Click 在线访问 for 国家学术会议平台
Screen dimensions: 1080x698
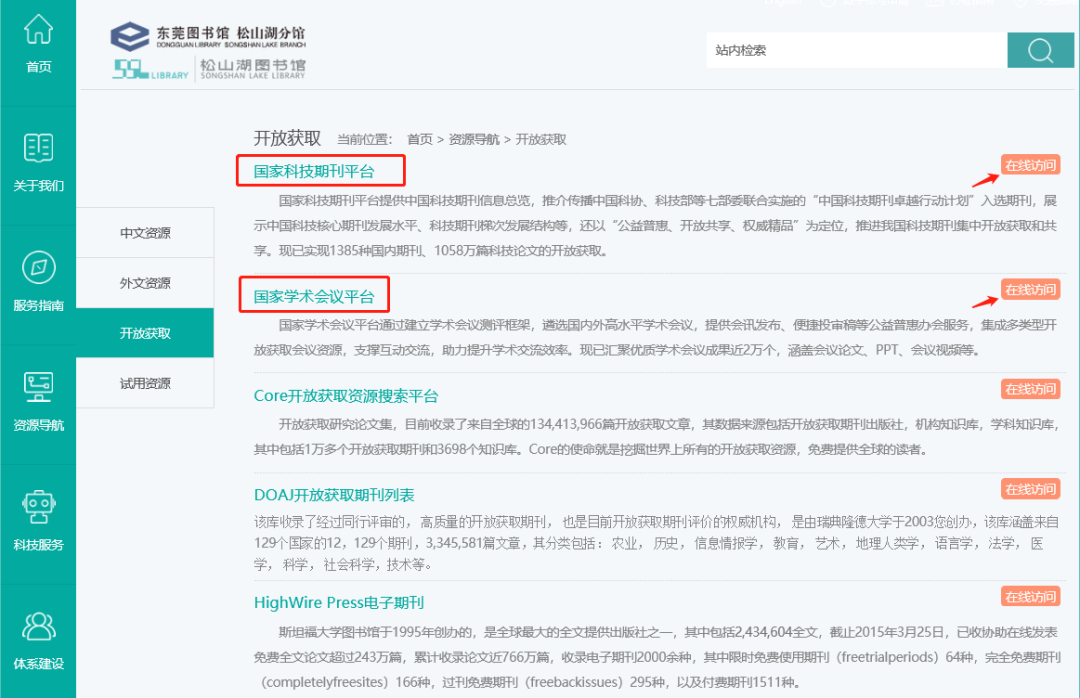click(x=1030, y=289)
